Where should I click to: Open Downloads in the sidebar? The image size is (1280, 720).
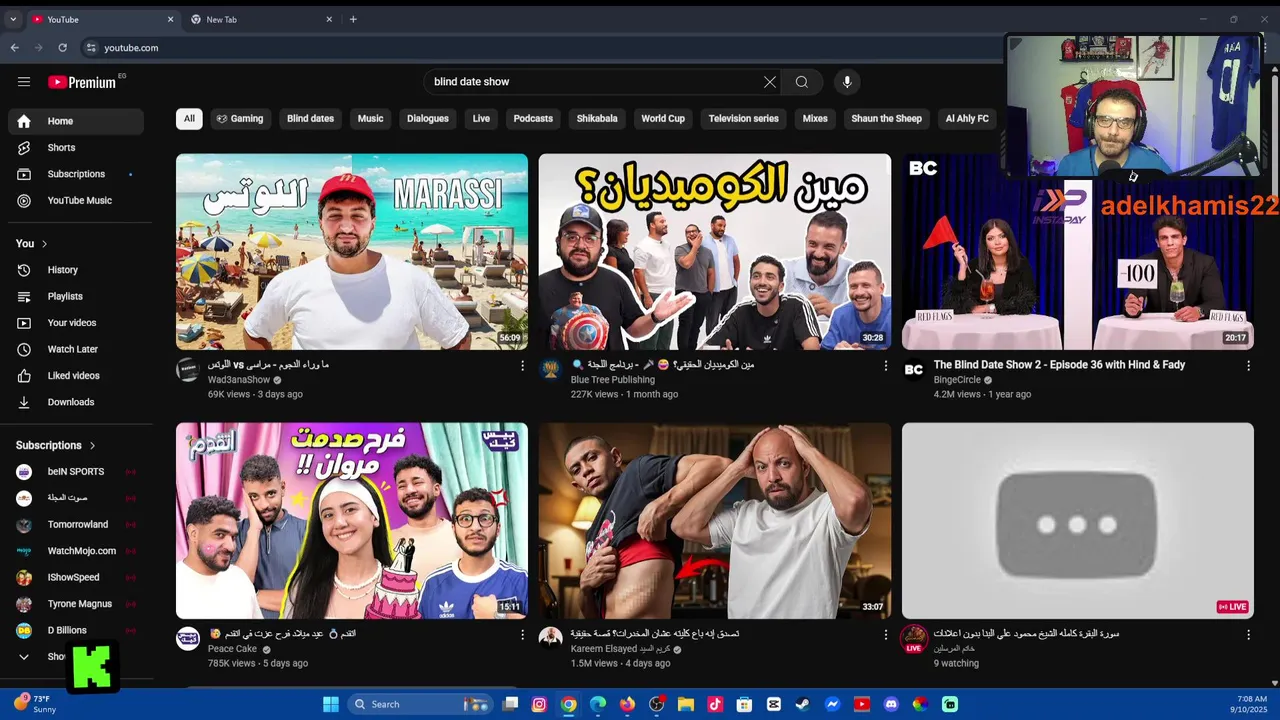click(x=76, y=403)
